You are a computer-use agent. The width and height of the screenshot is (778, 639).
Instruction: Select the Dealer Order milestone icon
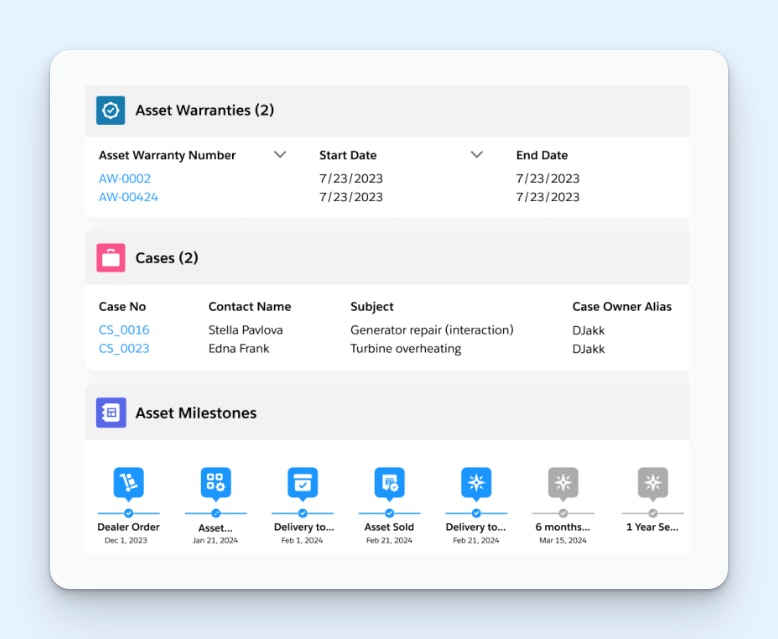coord(129,483)
